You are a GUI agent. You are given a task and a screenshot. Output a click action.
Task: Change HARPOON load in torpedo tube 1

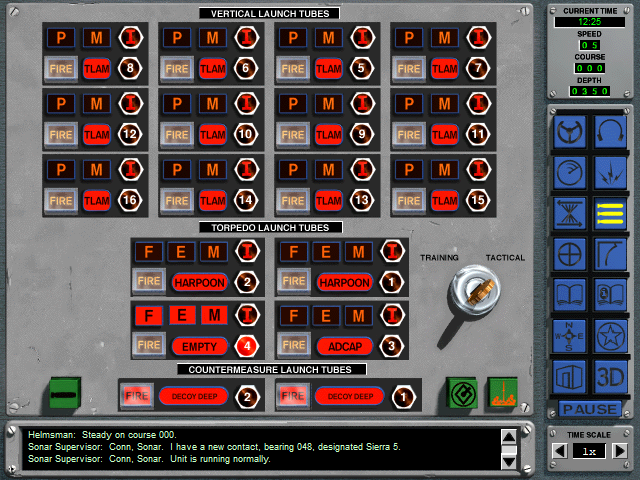[x=344, y=282]
